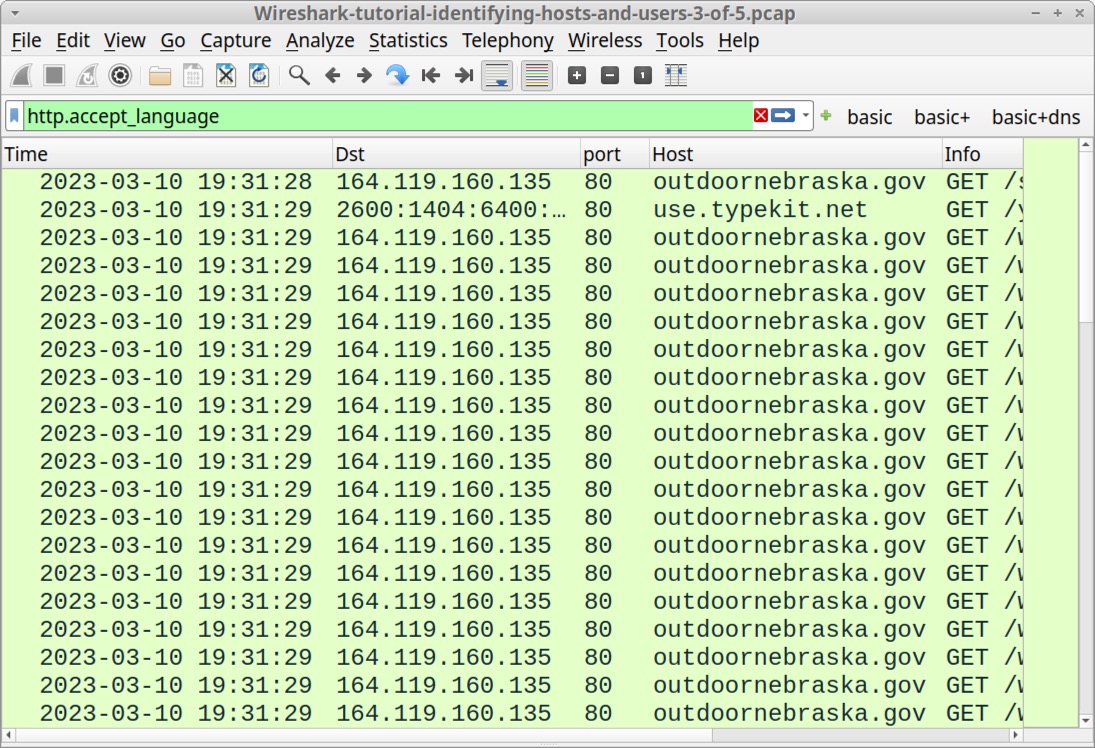Apply the basic filter button
This screenshot has width=1095, height=748.
[869, 117]
